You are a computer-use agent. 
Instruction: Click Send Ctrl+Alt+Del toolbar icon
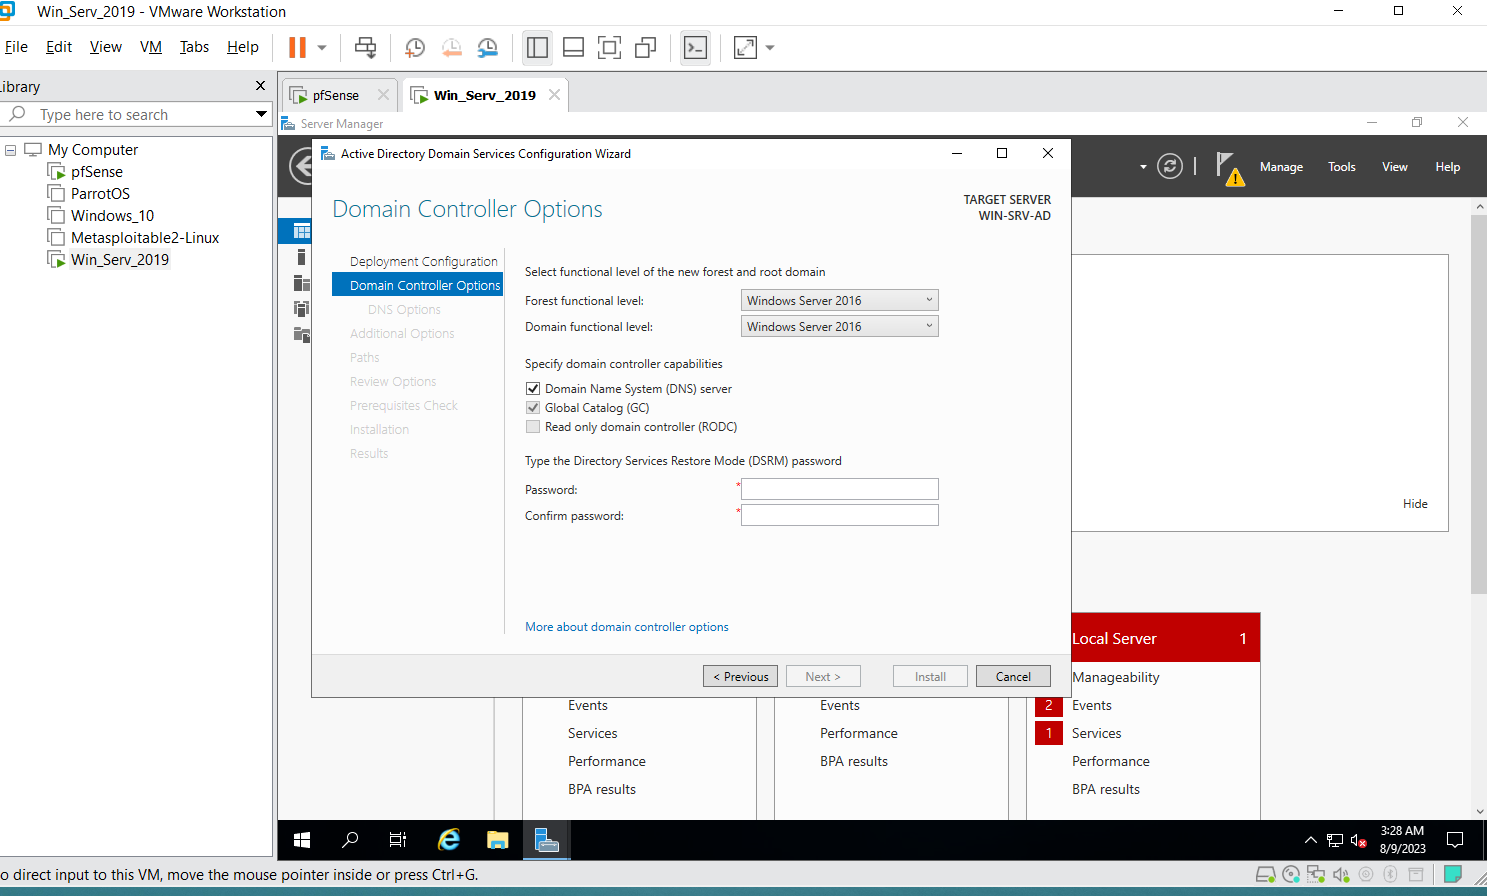tap(366, 47)
